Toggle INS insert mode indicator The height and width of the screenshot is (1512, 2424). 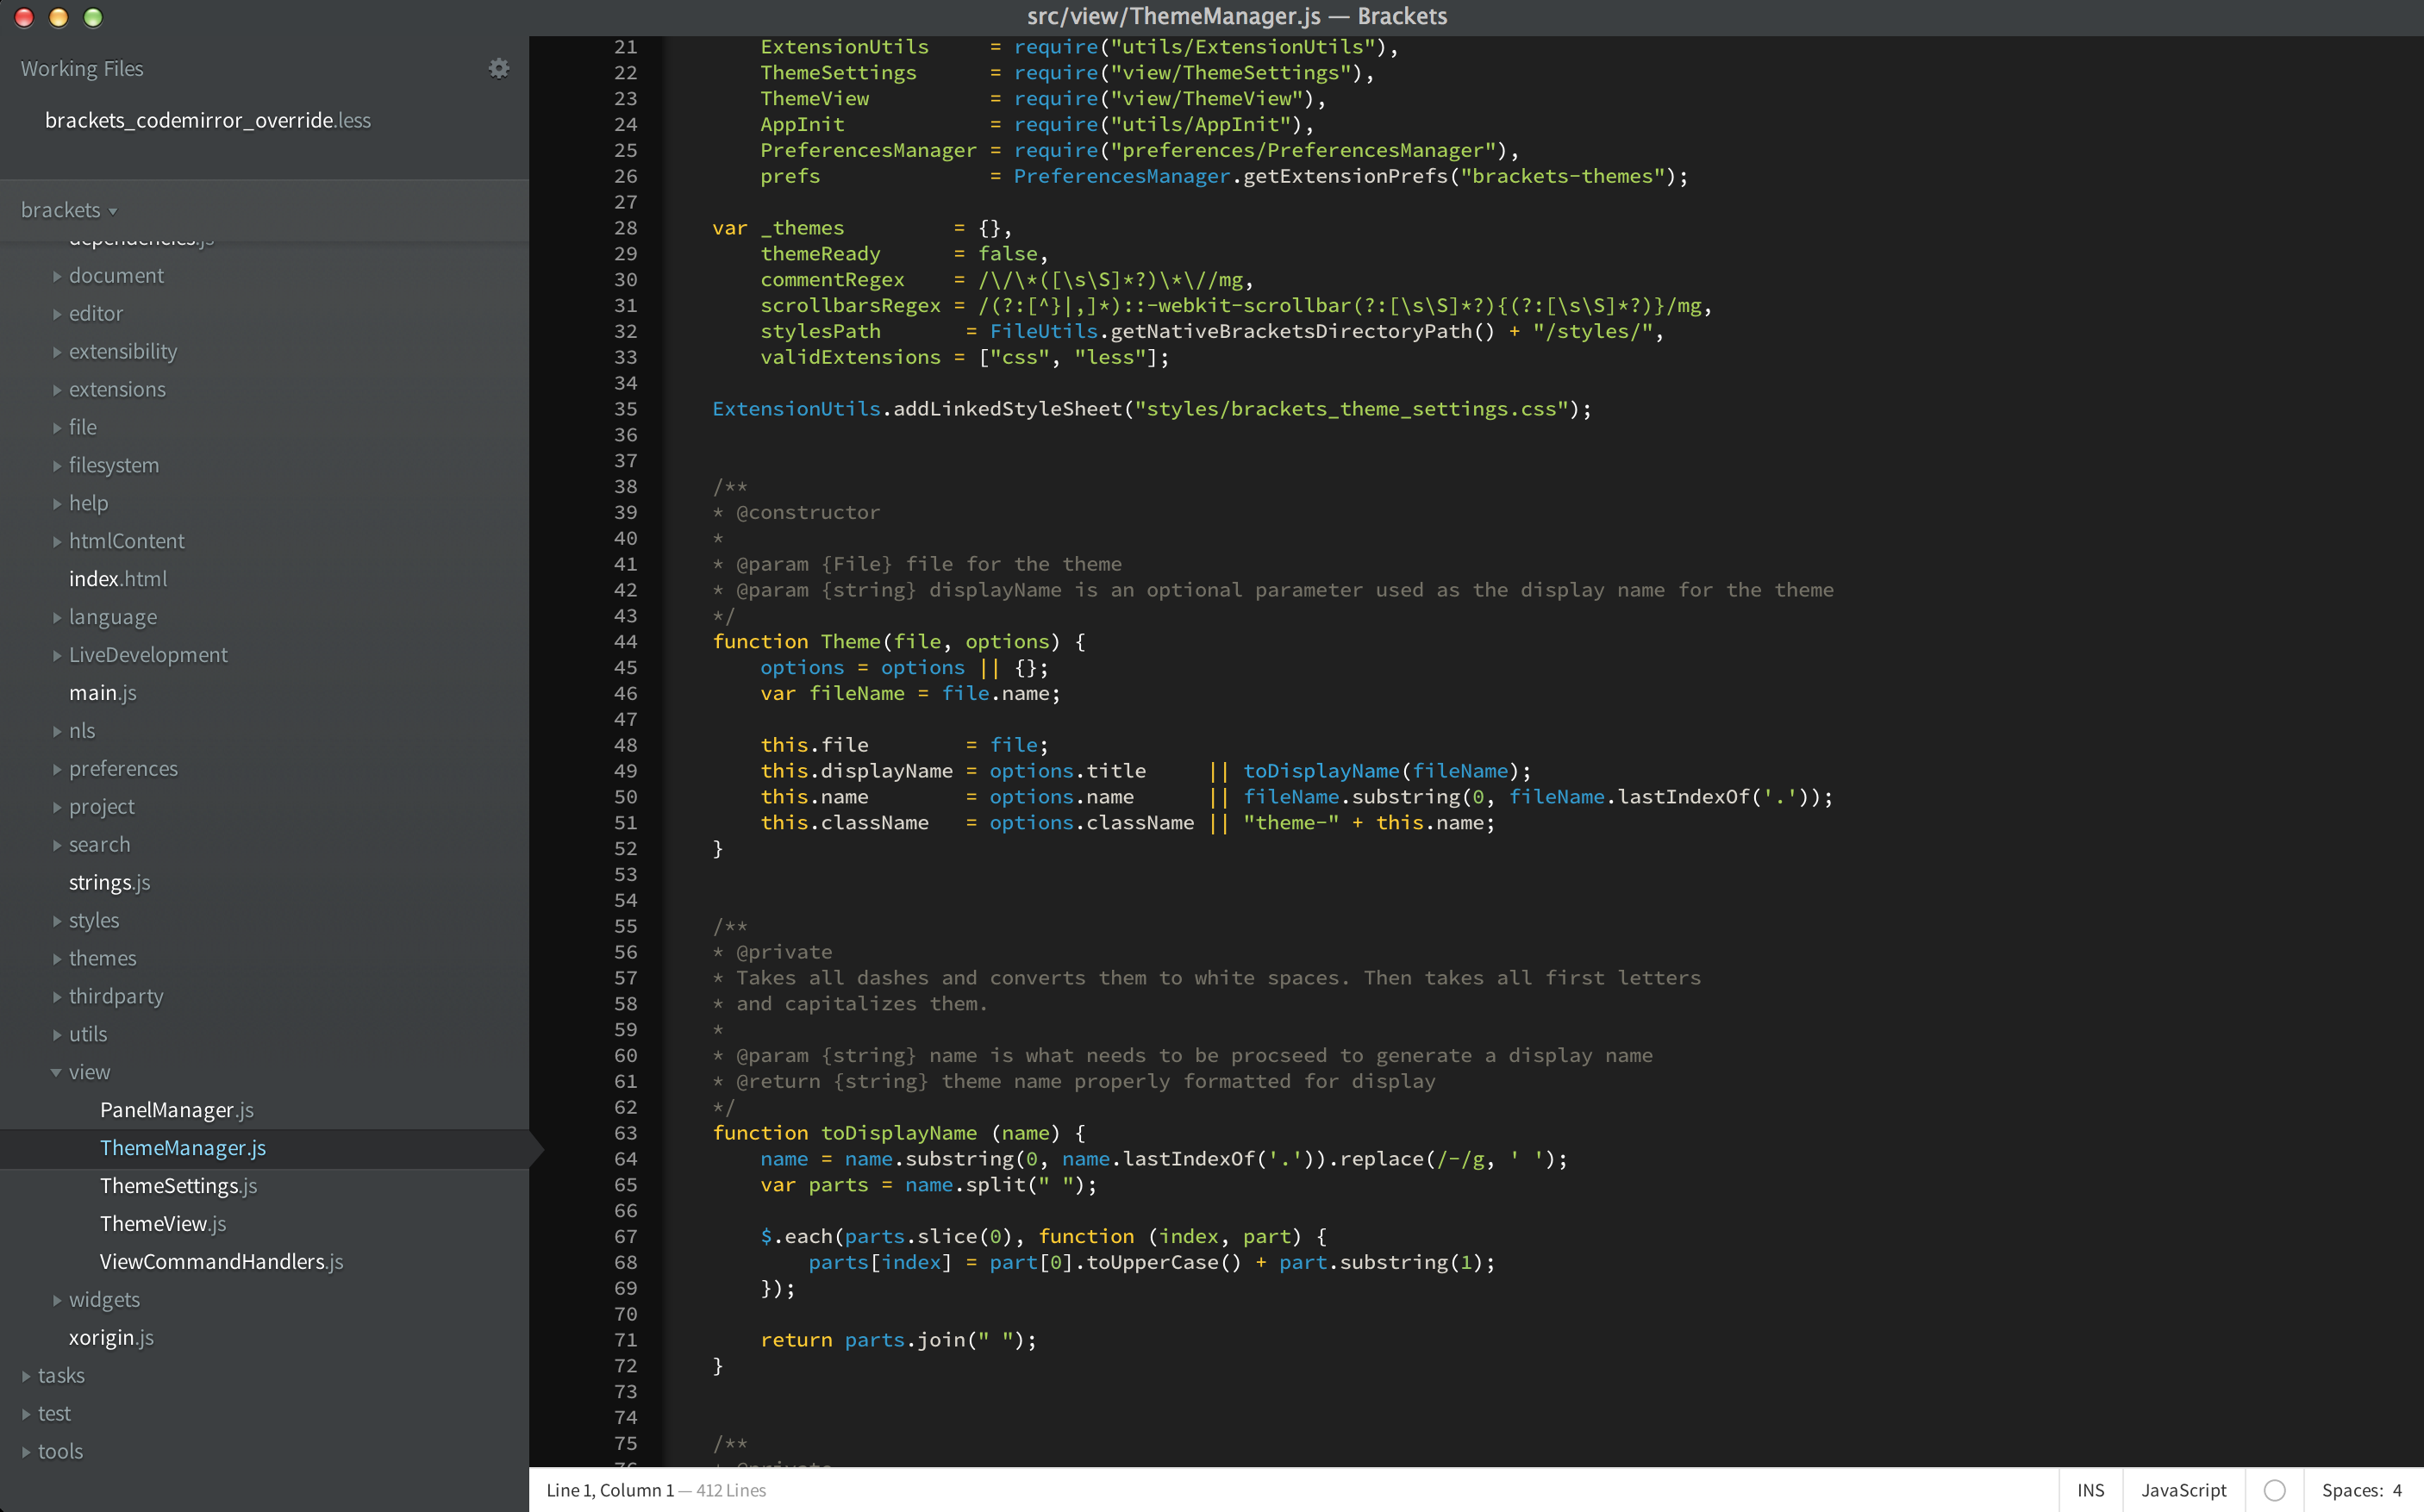(2090, 1490)
